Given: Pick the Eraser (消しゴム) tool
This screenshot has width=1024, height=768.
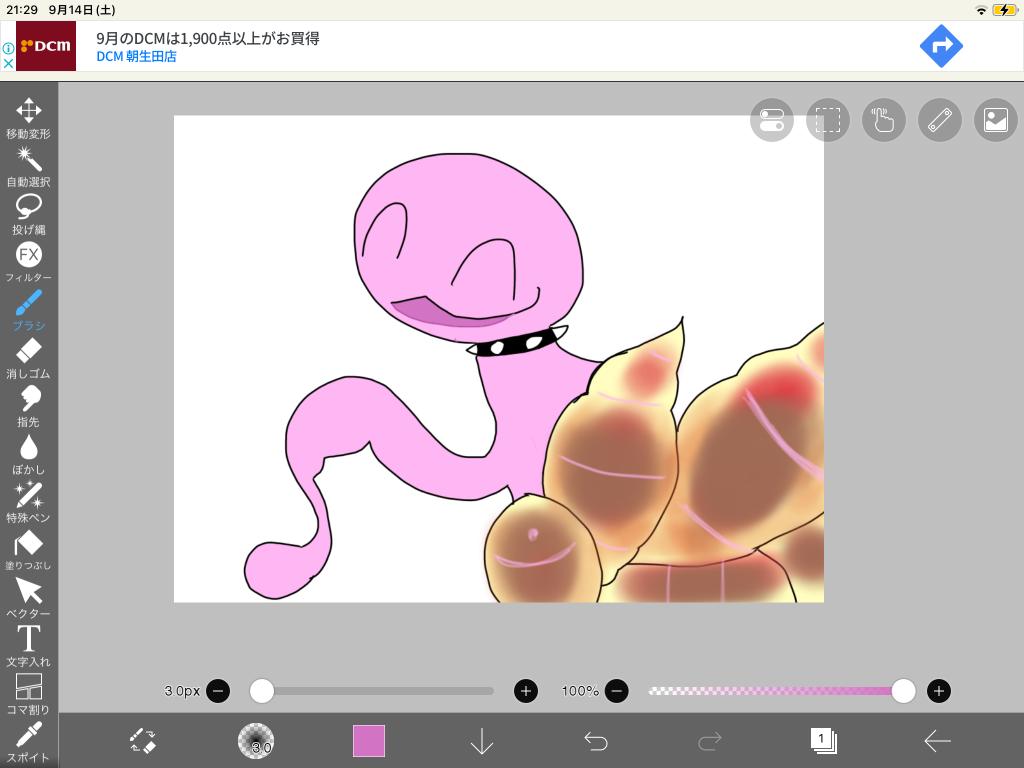Looking at the screenshot, I should point(28,351).
